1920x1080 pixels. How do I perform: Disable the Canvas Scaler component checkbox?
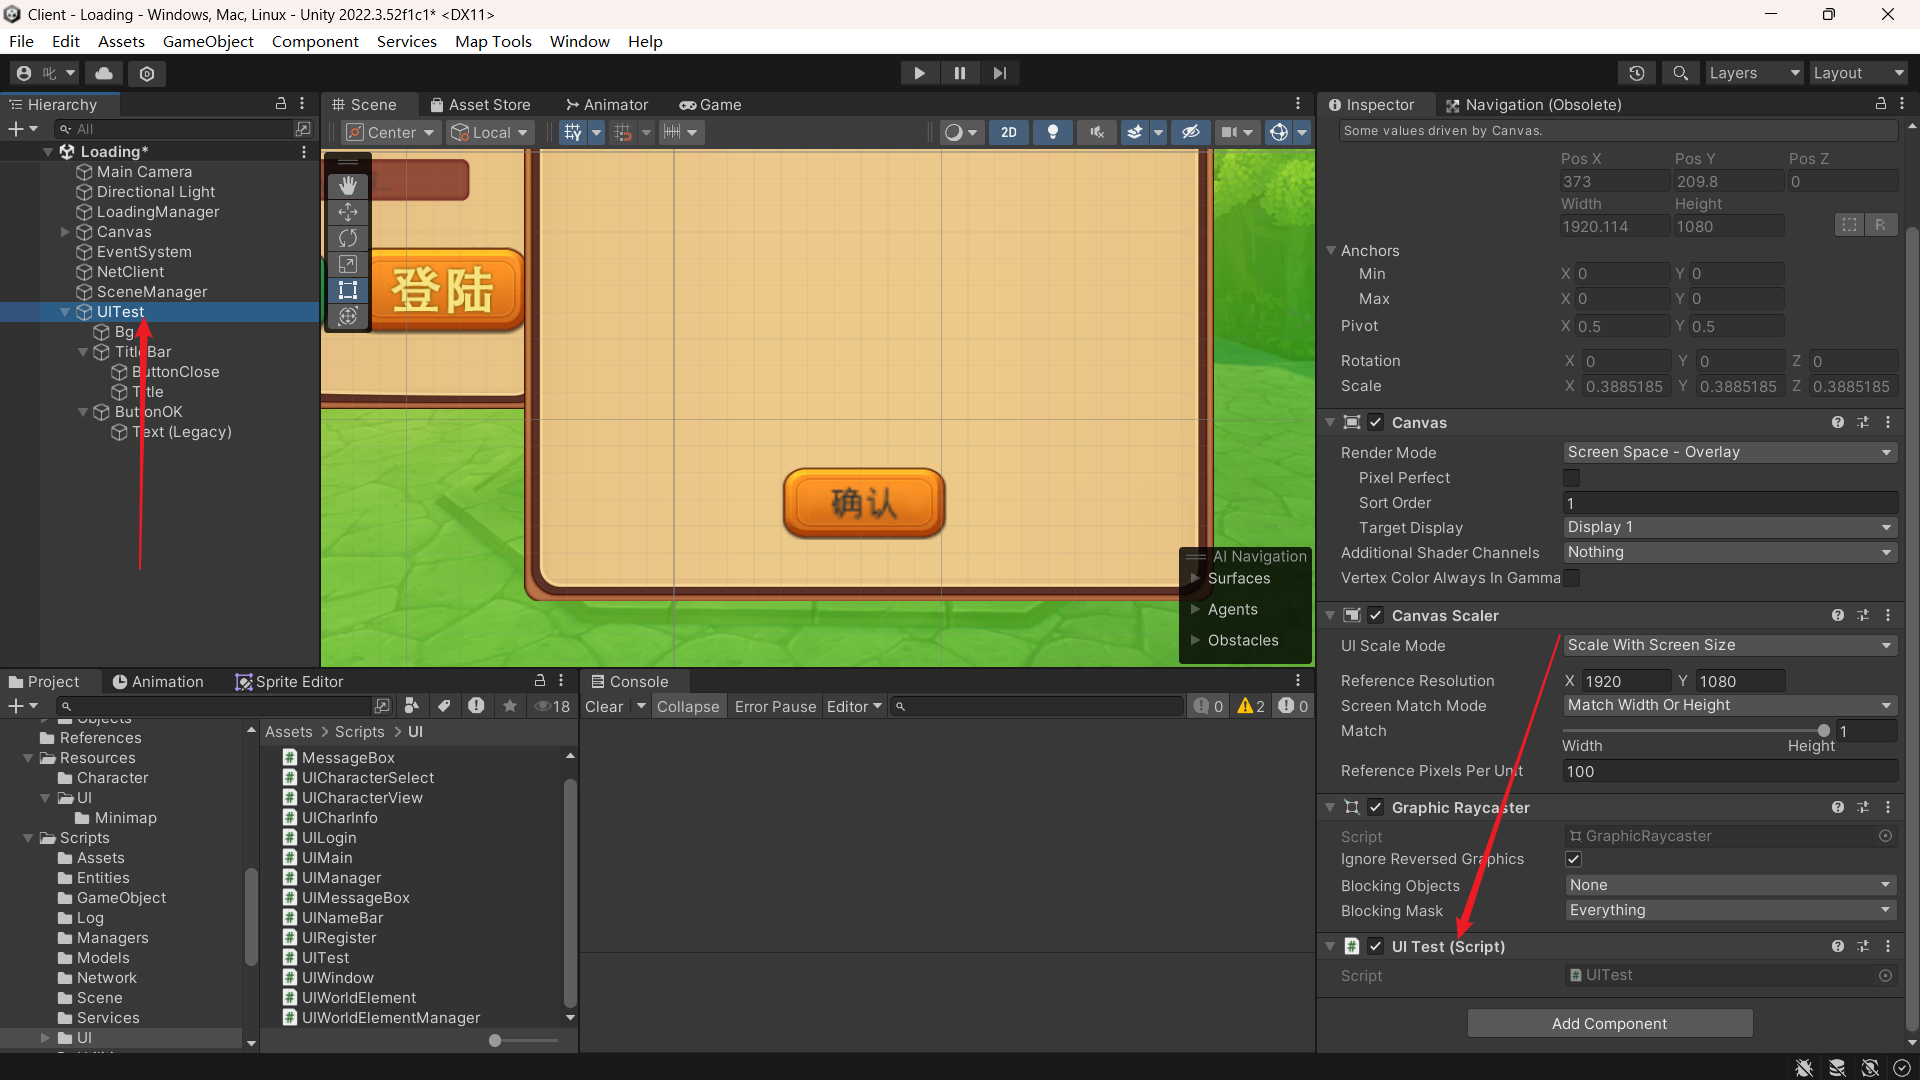[x=1376, y=616]
